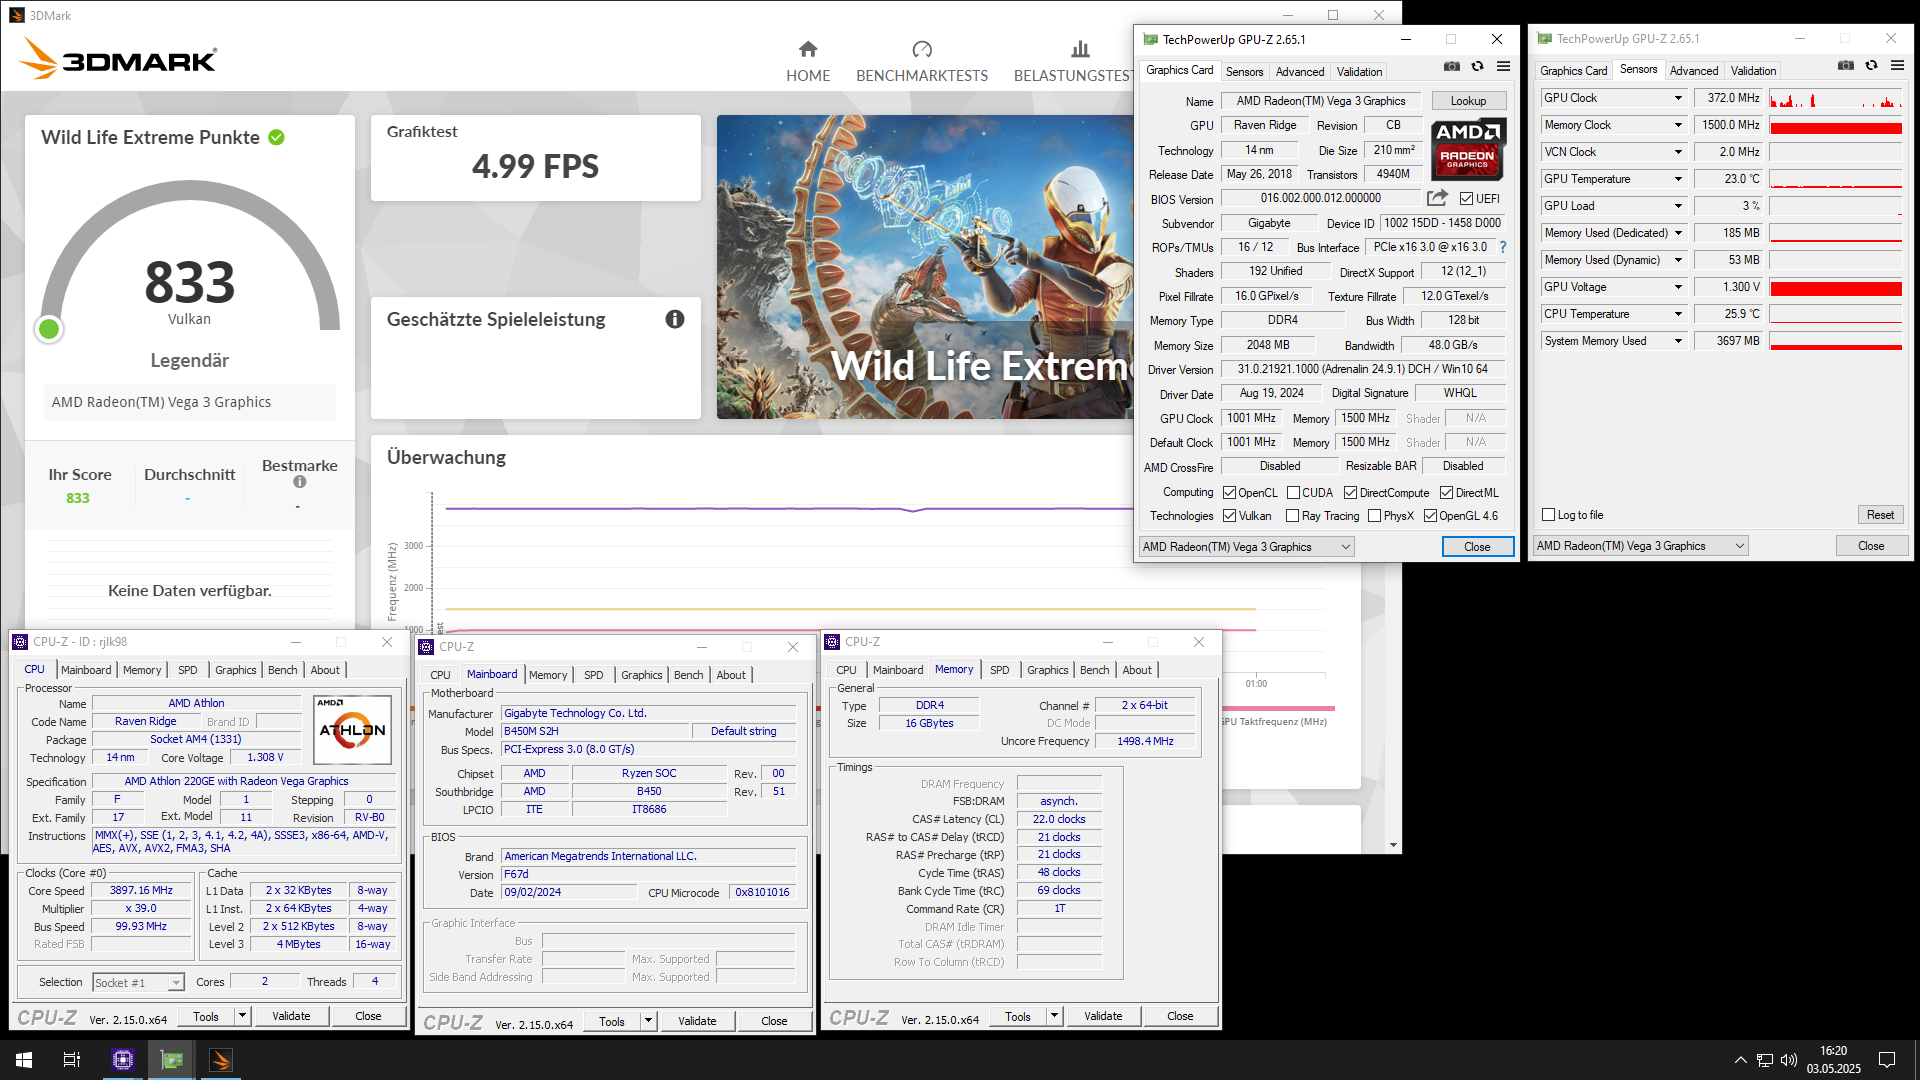The height and width of the screenshot is (1080, 1920).
Task: Open the system volume control in tray
Action: point(1788,1060)
